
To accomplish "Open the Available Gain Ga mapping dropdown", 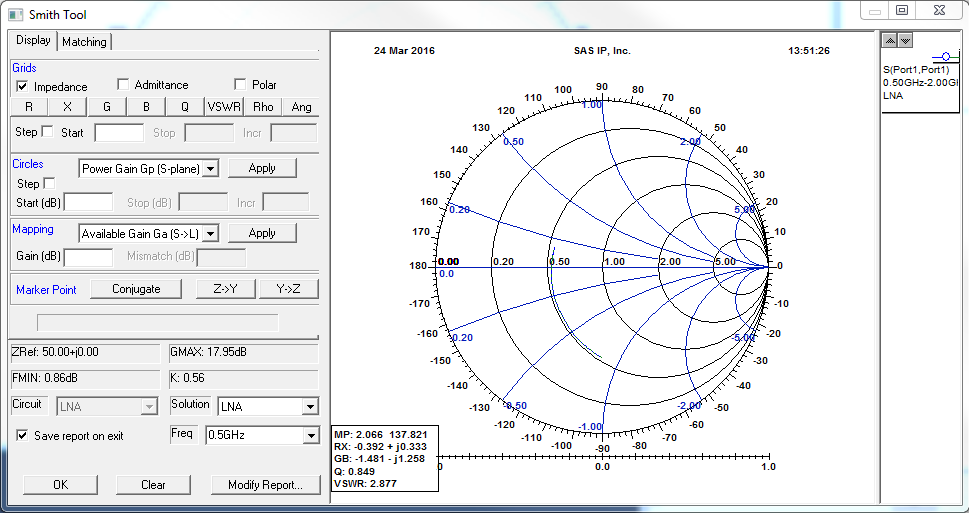I will coord(210,234).
